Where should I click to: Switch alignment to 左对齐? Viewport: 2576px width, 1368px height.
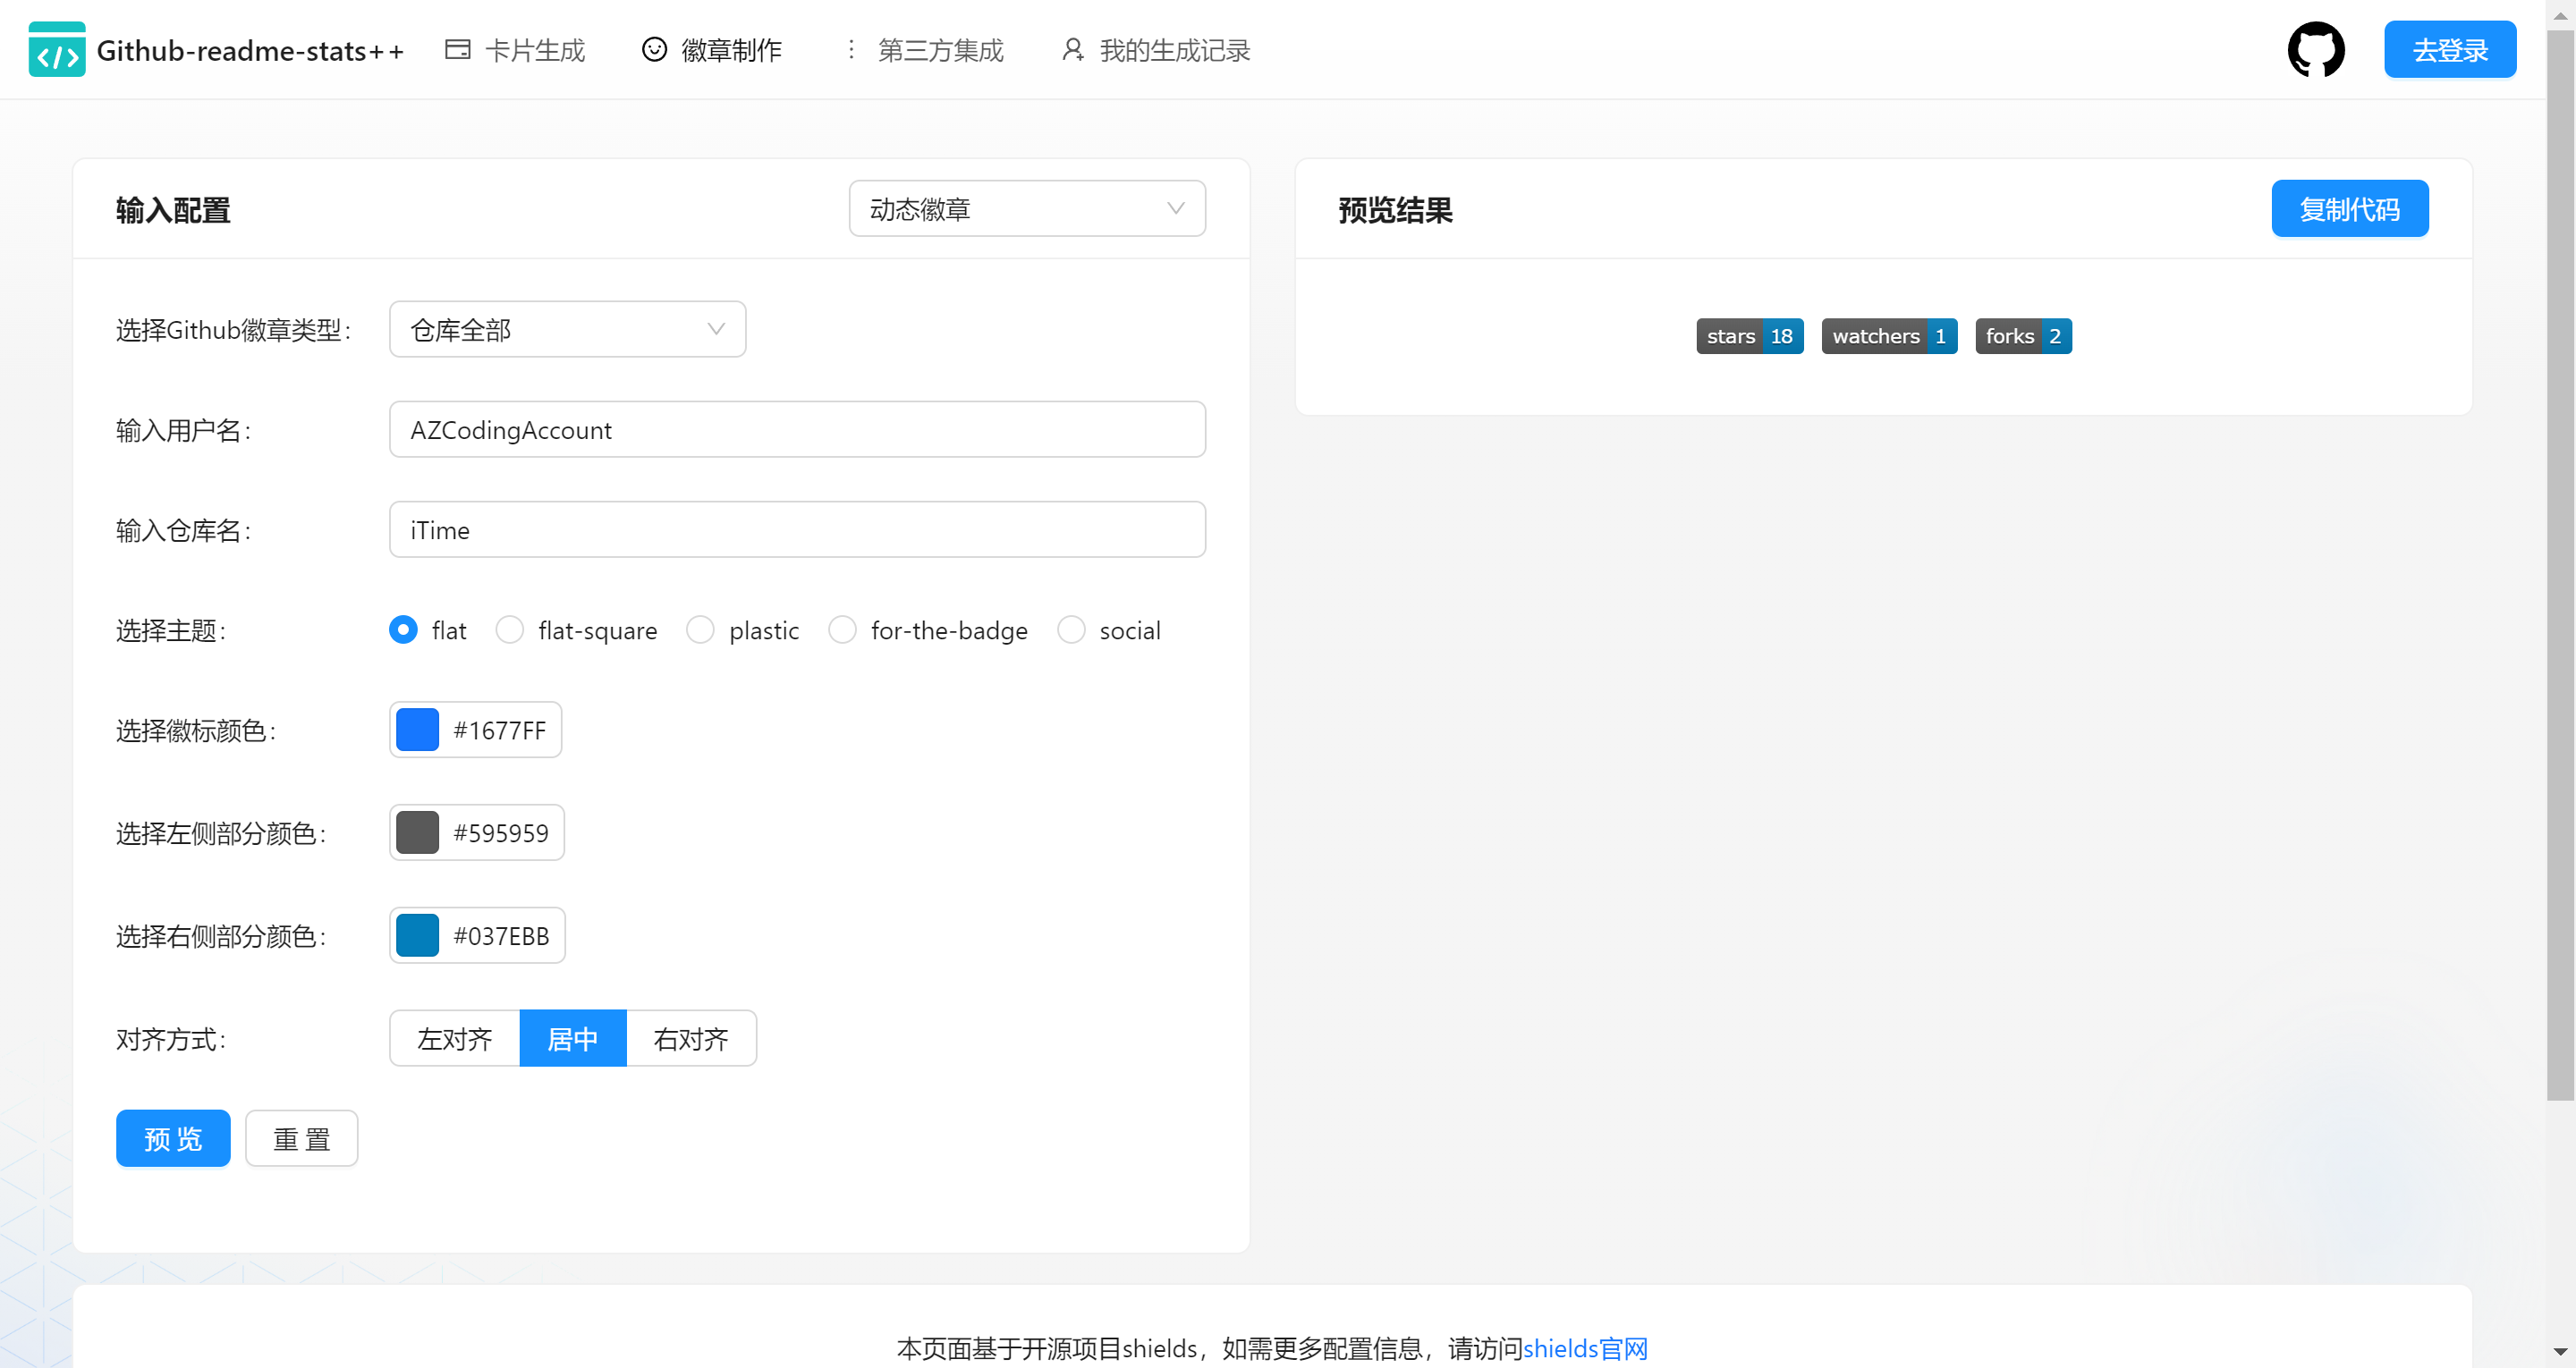coord(455,1039)
